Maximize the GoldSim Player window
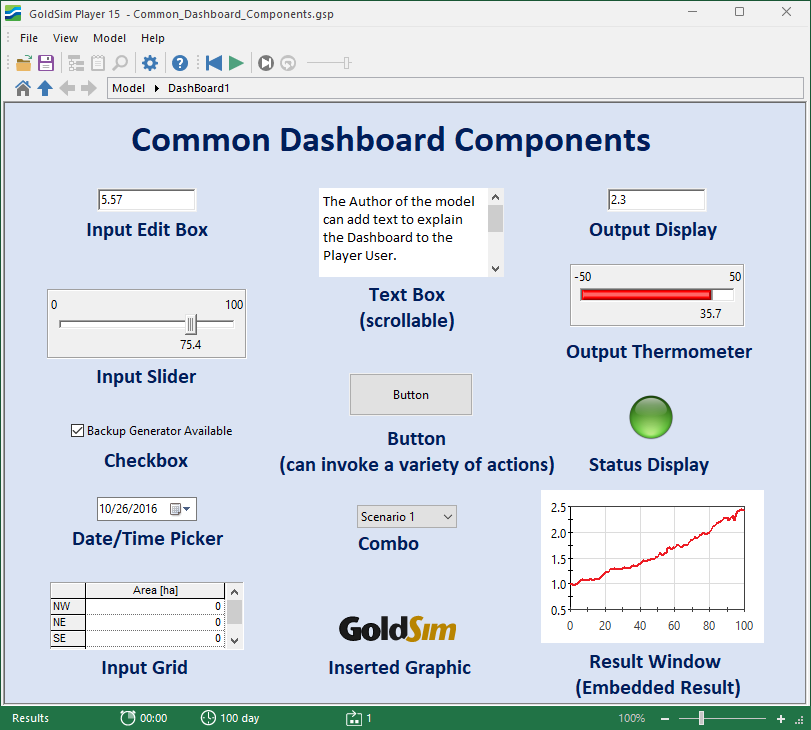The height and width of the screenshot is (730, 811). point(740,12)
